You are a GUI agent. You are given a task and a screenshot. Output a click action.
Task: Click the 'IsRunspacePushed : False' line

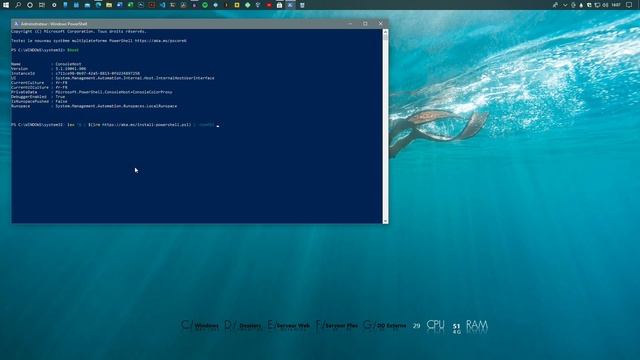pyautogui.click(x=39, y=101)
